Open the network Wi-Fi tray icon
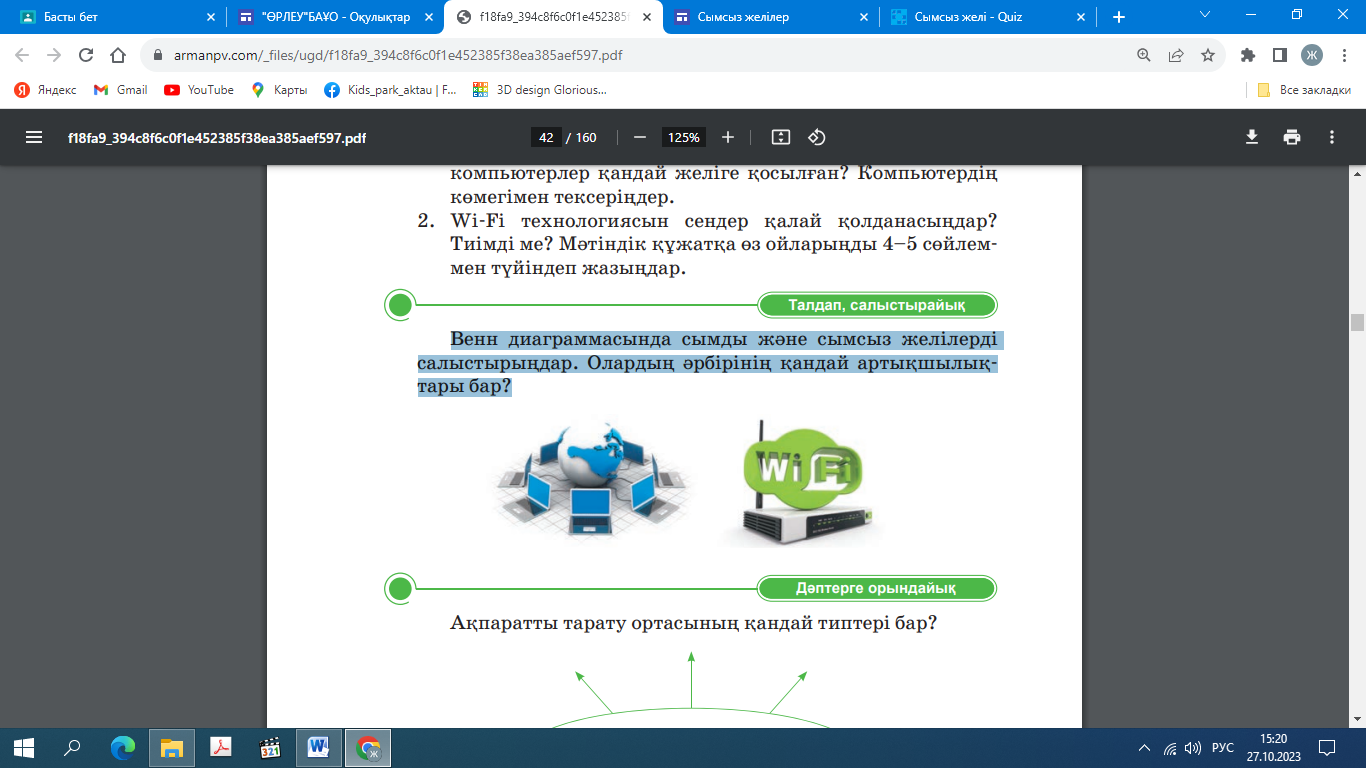The height and width of the screenshot is (768, 1366). coord(1170,748)
